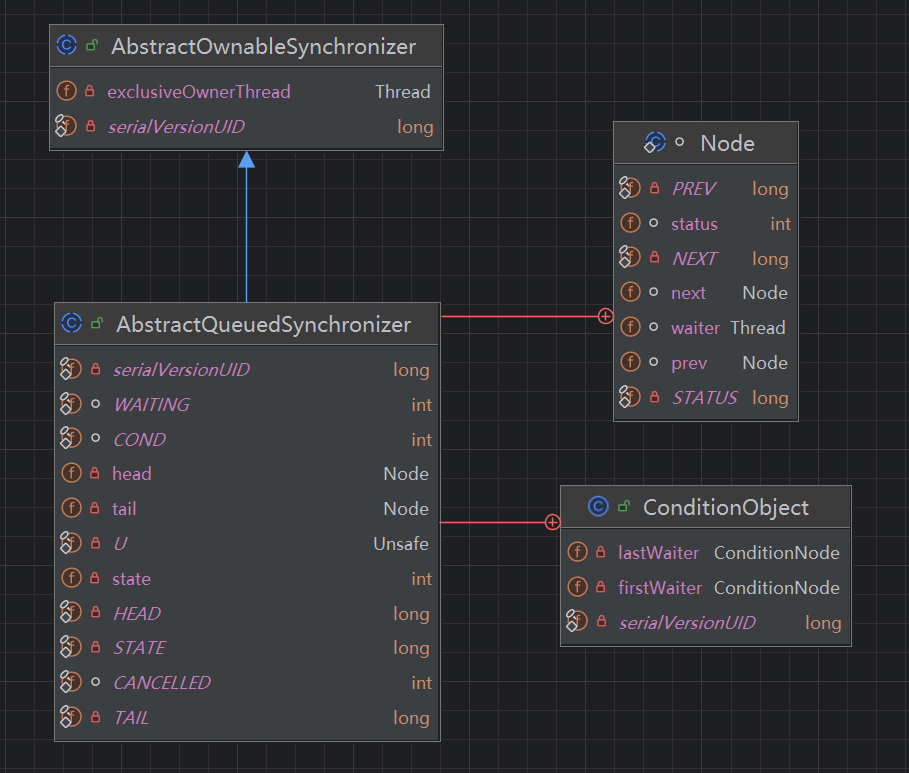909x773 pixels.
Task: Click the plus marker on the Node connector
Action: coord(605,316)
